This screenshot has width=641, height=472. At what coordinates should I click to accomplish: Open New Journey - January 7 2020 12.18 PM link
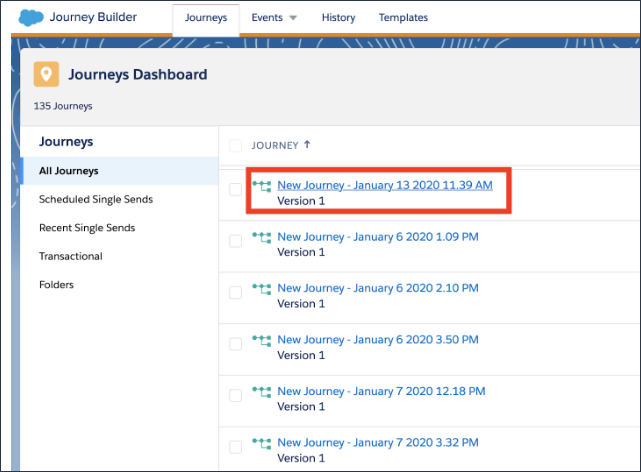tap(381, 391)
